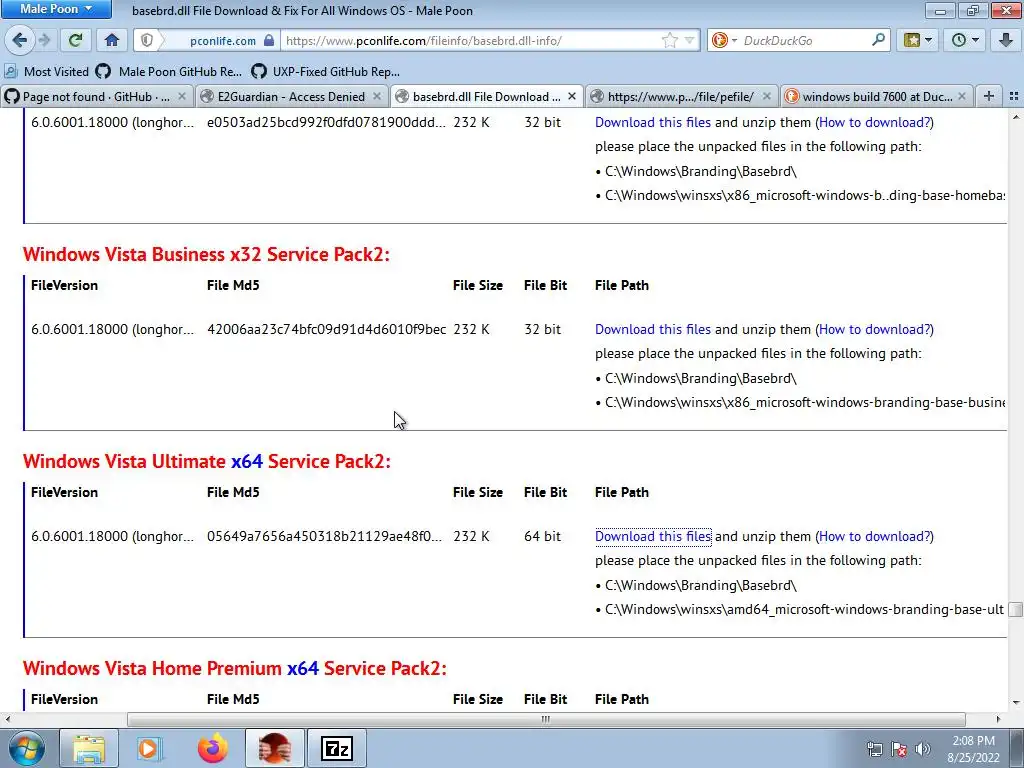Close the E2Guardian Access Denied tab
The height and width of the screenshot is (768, 1024).
377,97
